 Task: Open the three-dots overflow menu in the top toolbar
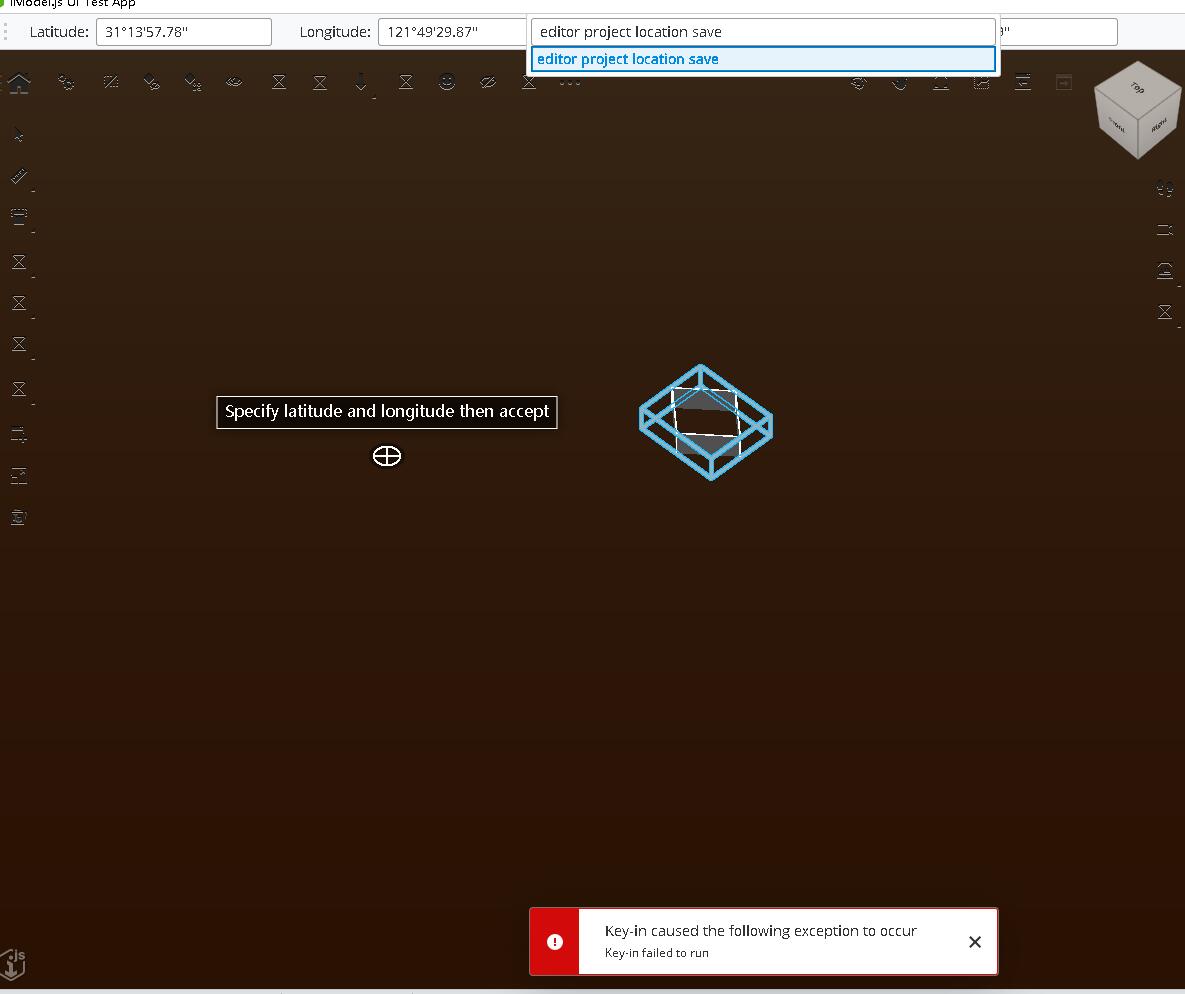(x=570, y=82)
